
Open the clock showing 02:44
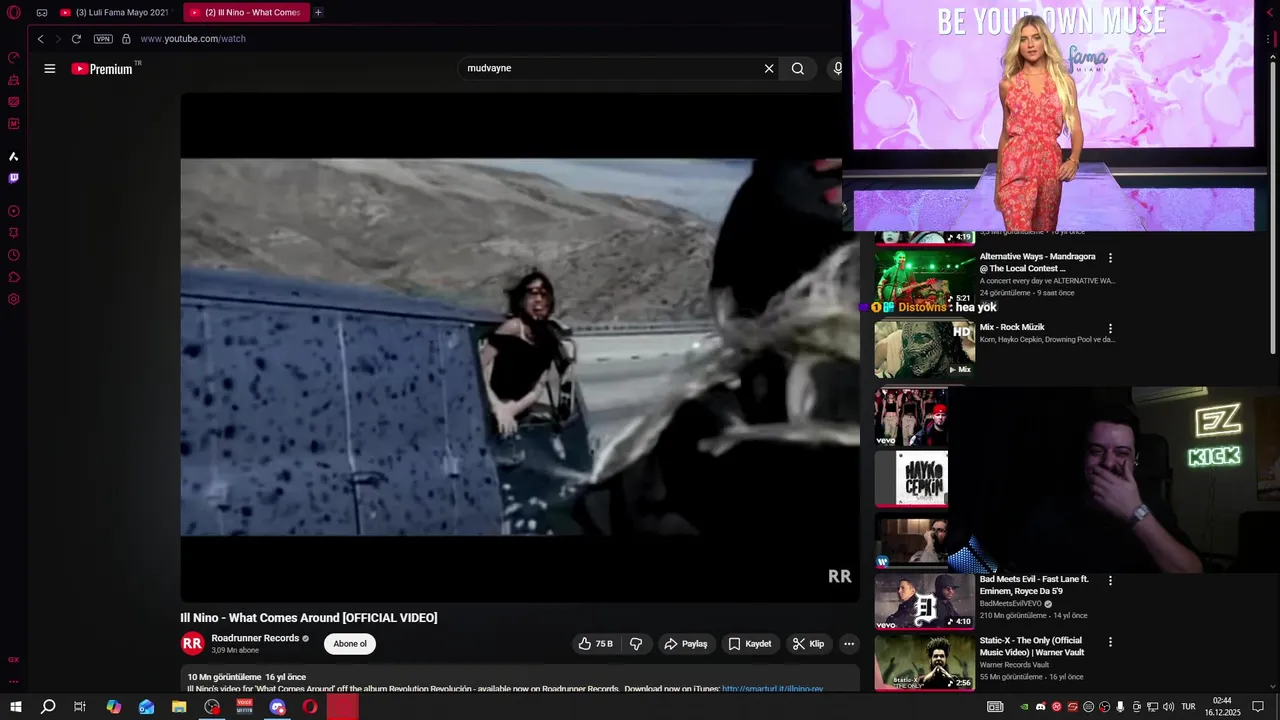click(x=1222, y=707)
